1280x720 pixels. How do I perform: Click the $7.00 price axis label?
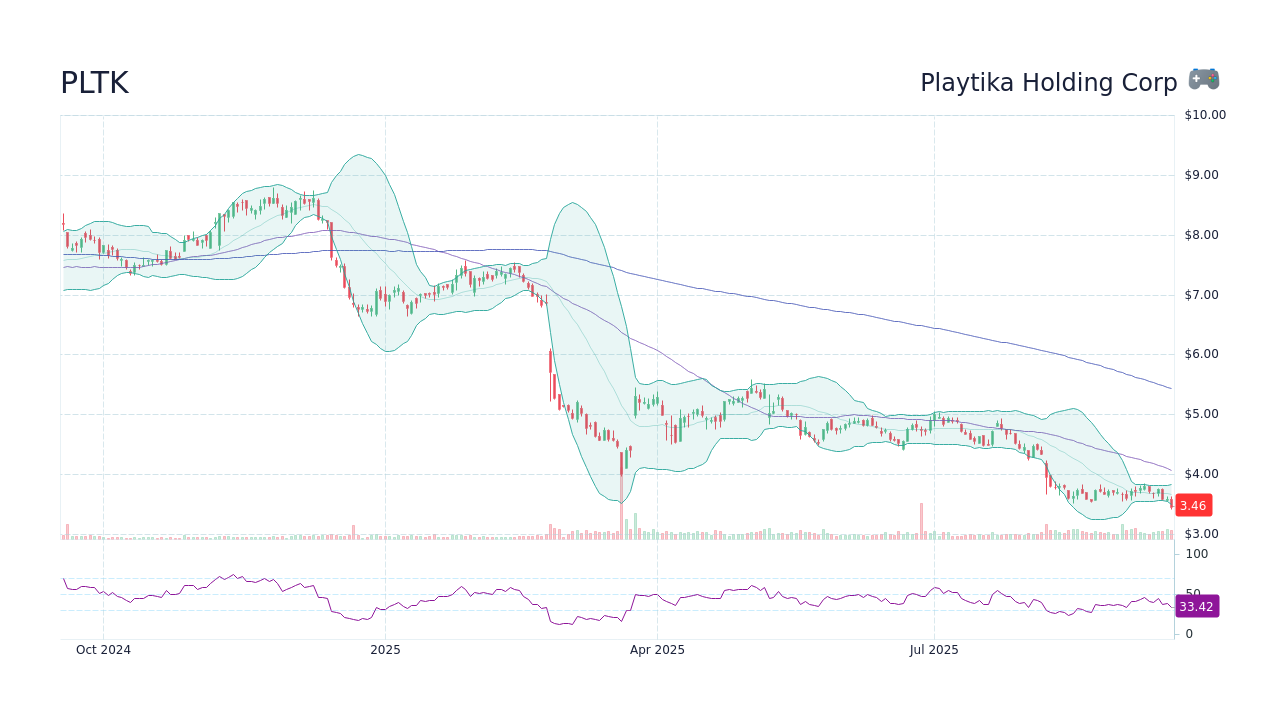(1202, 295)
